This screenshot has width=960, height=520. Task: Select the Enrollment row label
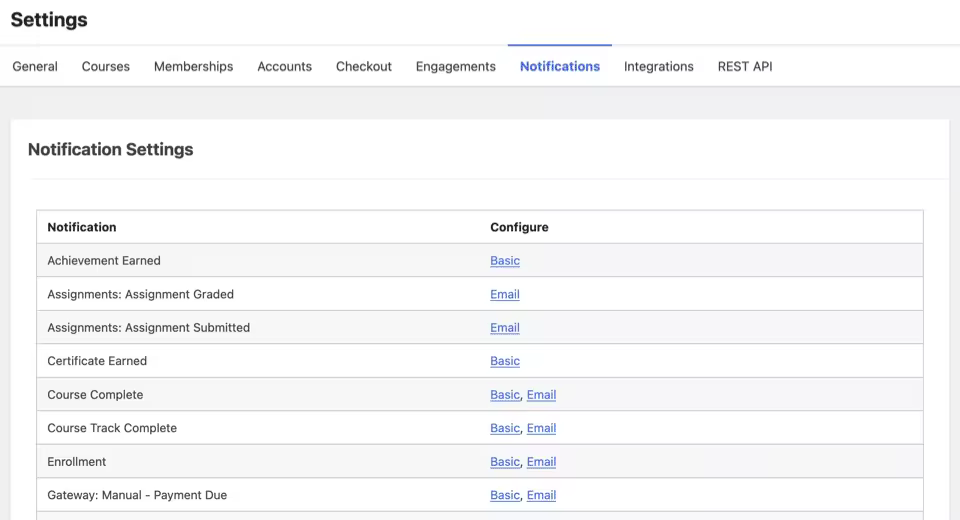[77, 462]
